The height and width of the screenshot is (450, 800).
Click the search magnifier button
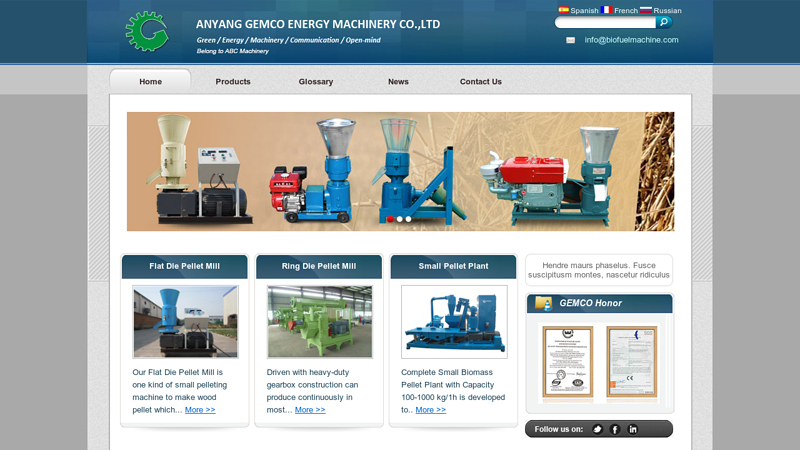click(664, 22)
